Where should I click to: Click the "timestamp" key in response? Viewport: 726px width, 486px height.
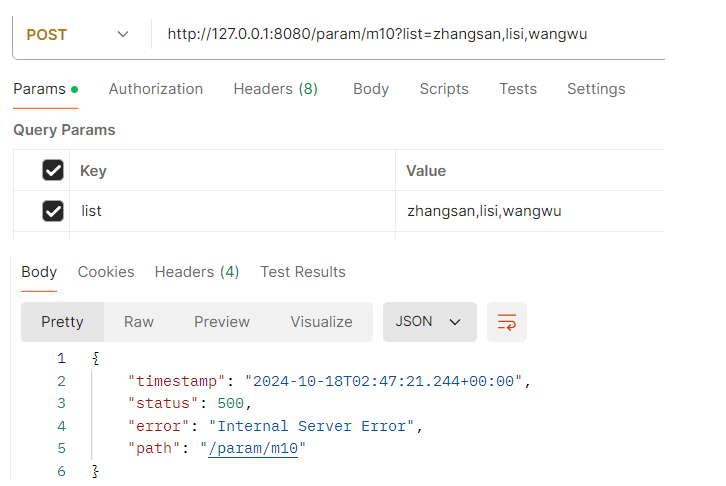click(176, 381)
